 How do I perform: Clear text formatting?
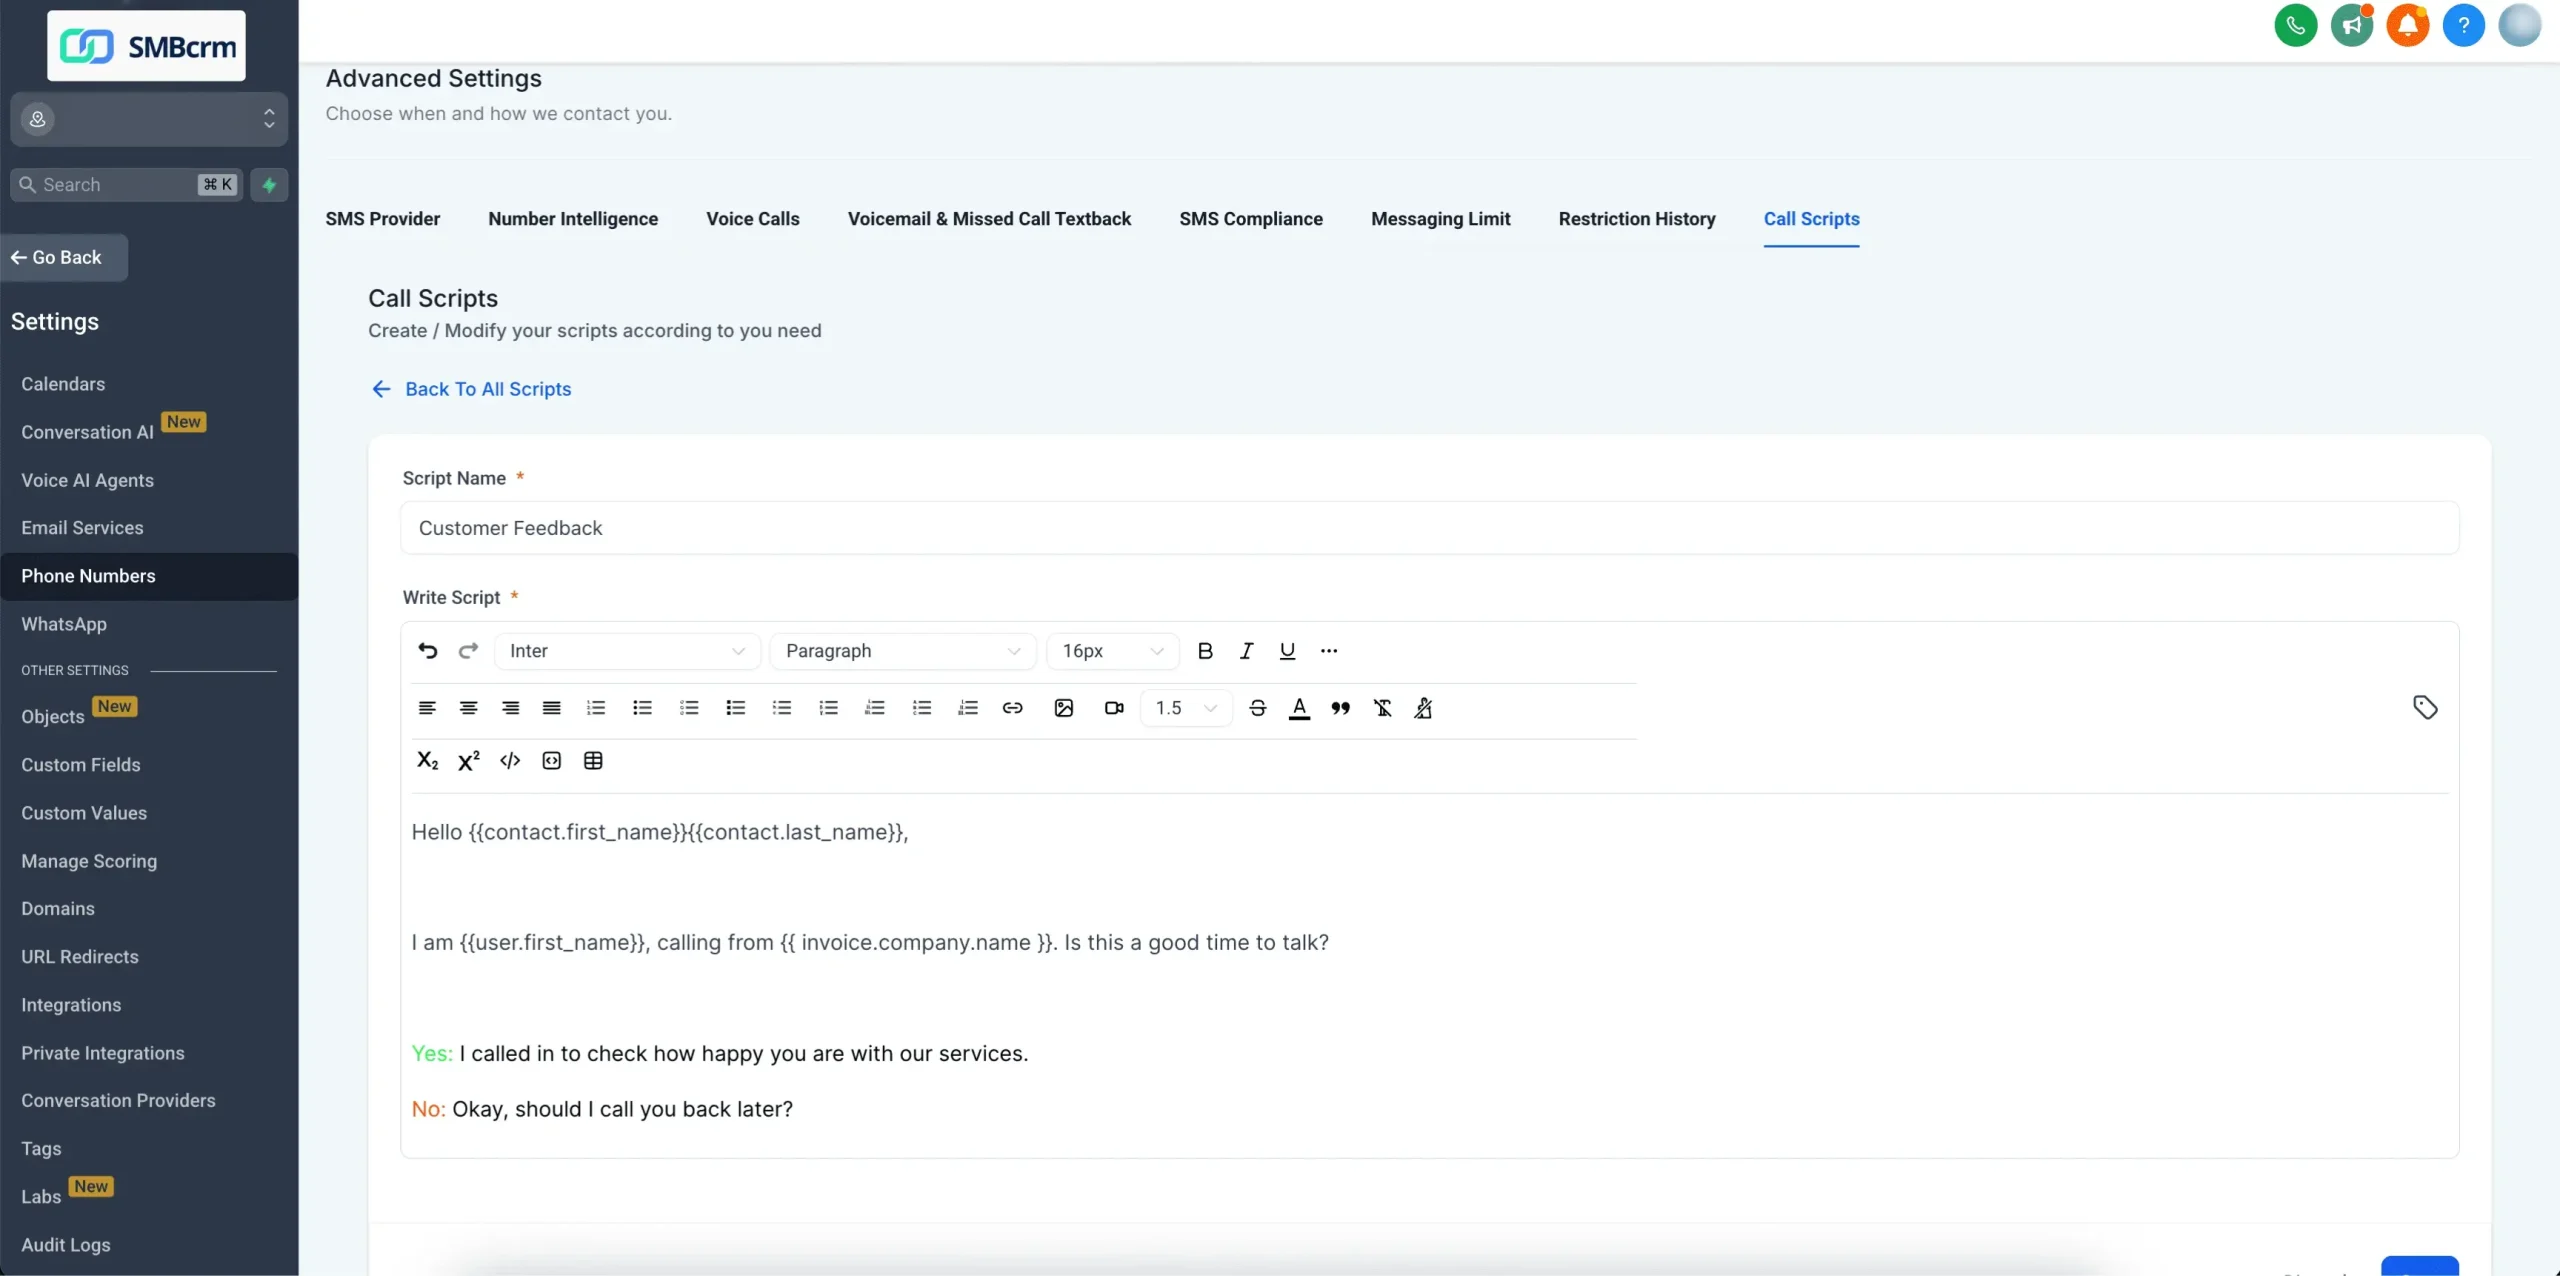[1382, 708]
